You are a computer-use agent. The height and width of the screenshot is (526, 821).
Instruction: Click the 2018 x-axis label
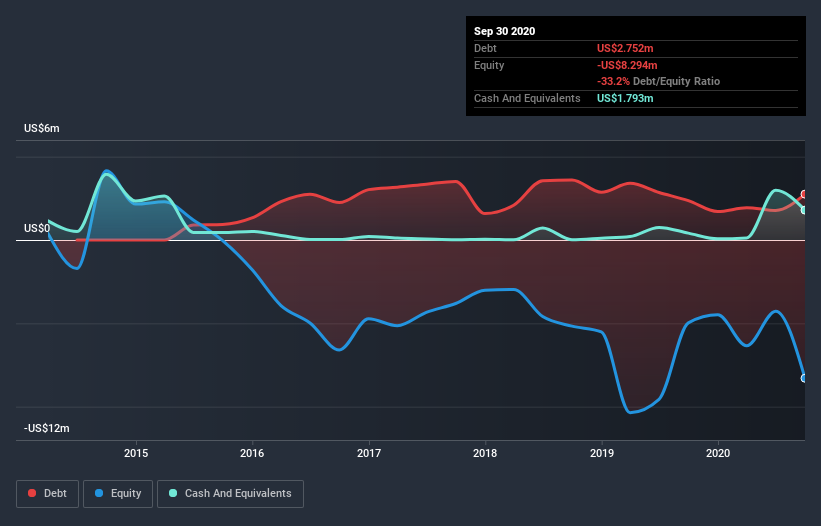click(x=485, y=453)
